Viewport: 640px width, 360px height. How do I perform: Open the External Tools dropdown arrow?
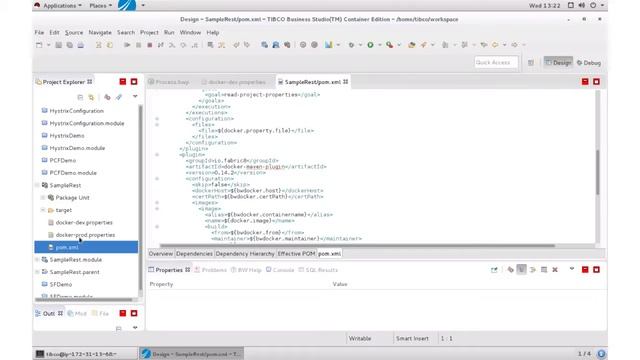(399, 45)
